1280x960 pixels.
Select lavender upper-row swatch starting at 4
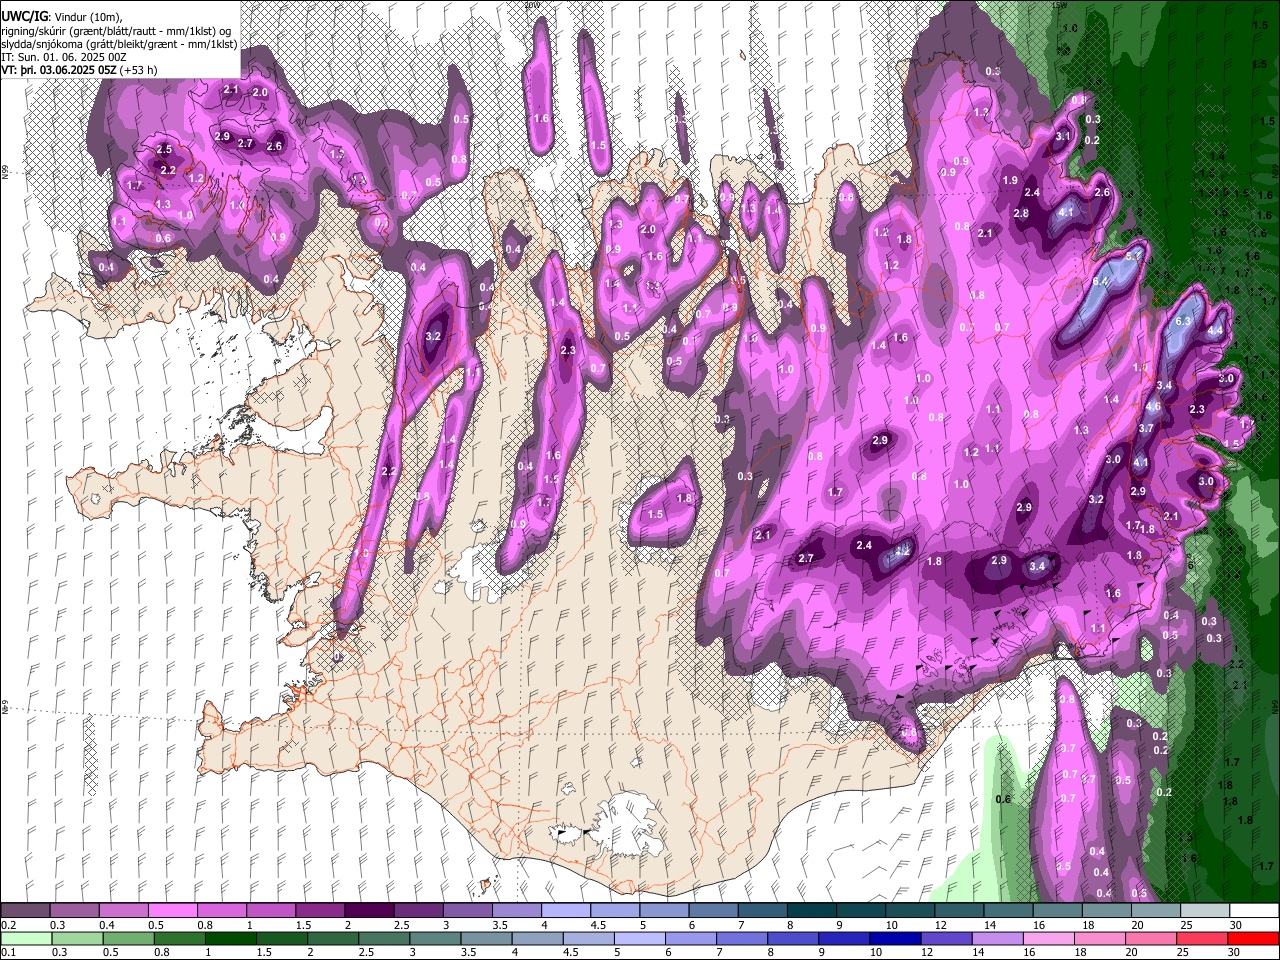566,911
